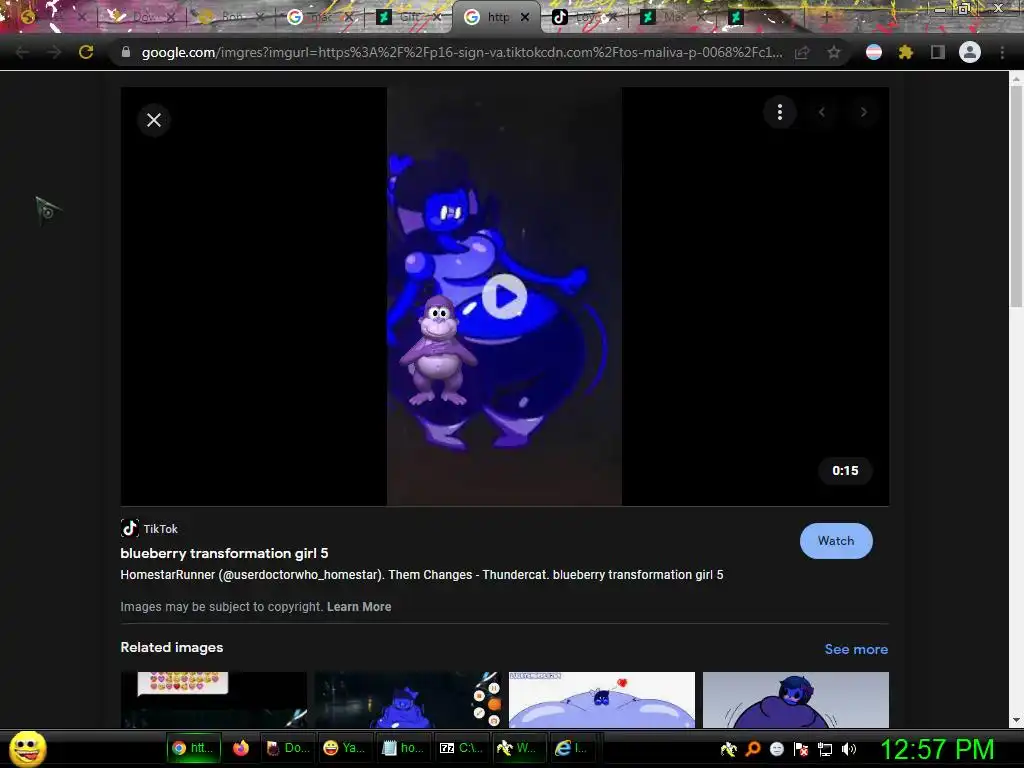The width and height of the screenshot is (1024, 768).
Task: Click the 0:15 video duration badge
Action: tap(845, 471)
